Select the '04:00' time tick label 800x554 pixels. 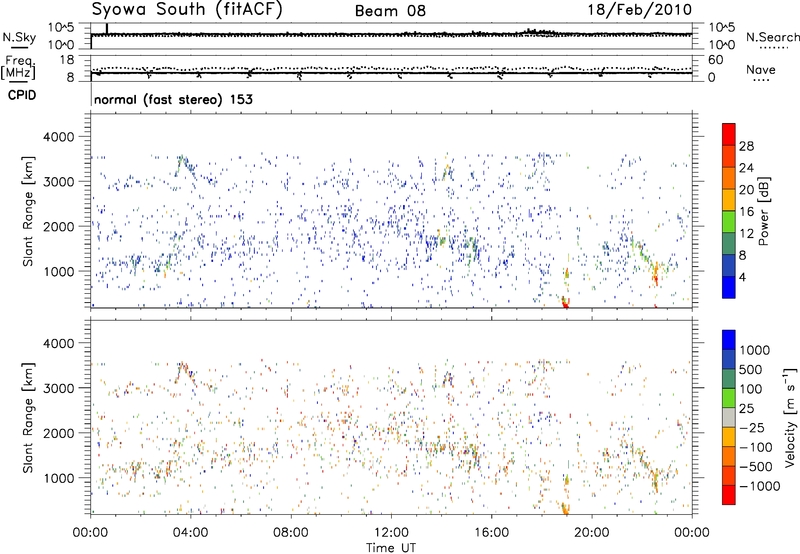tap(190, 533)
